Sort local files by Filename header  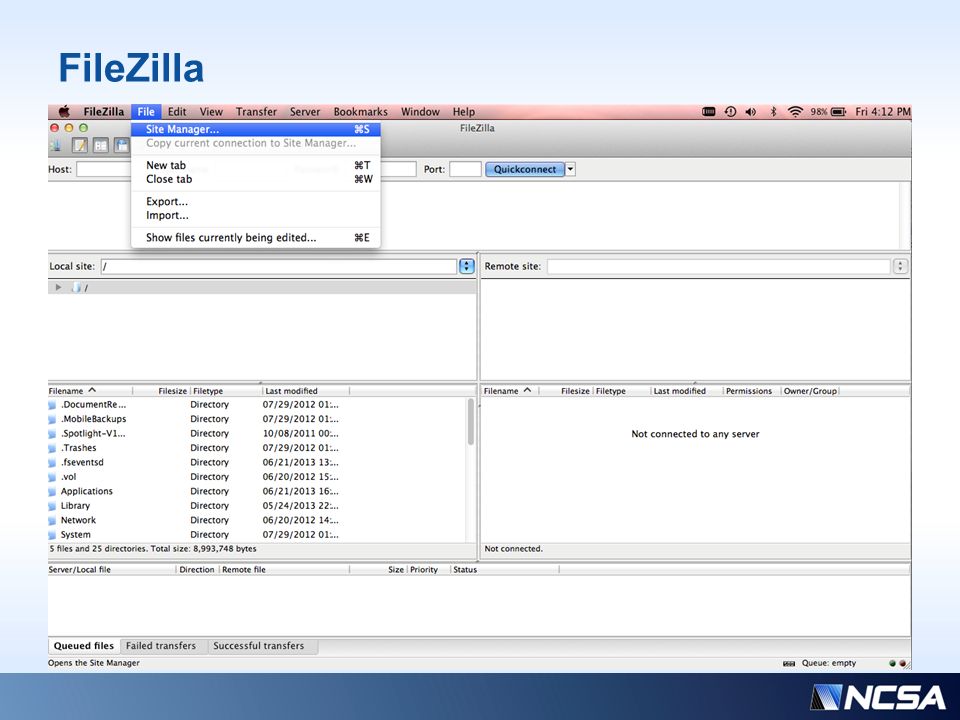90,391
